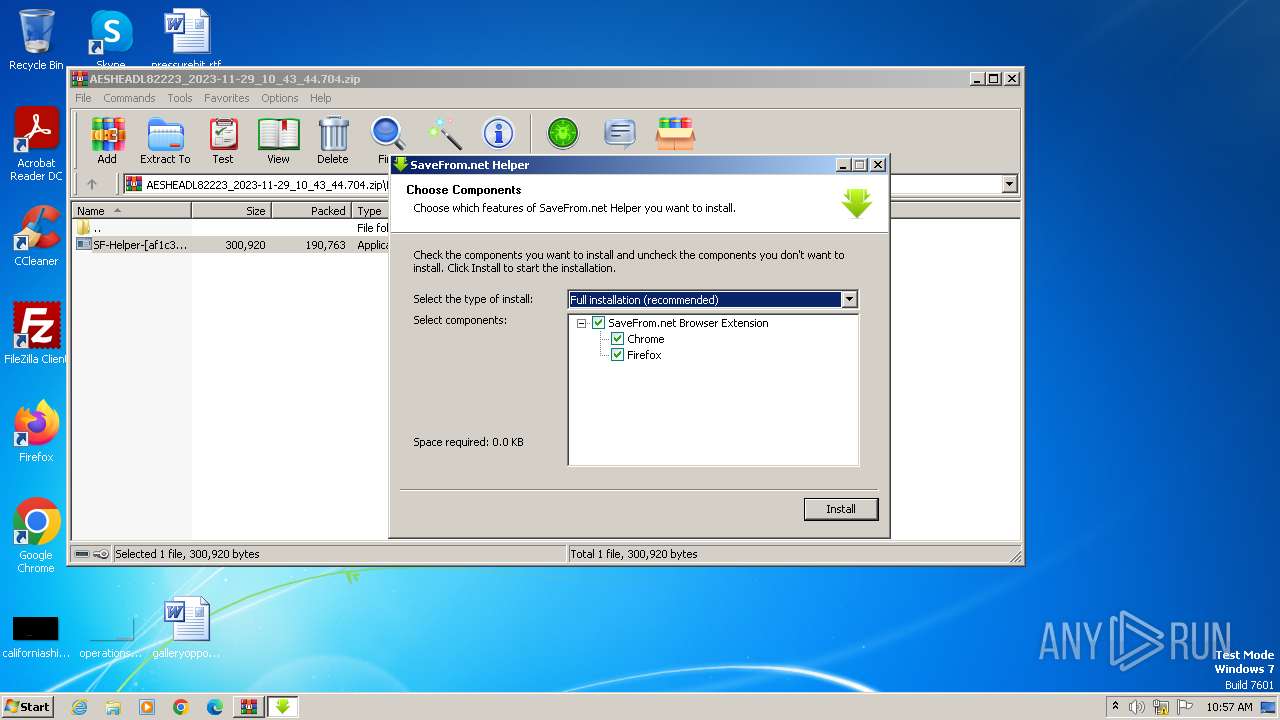
Task: Click the SaveFrom installer taskbar button
Action: pyautogui.click(x=283, y=707)
